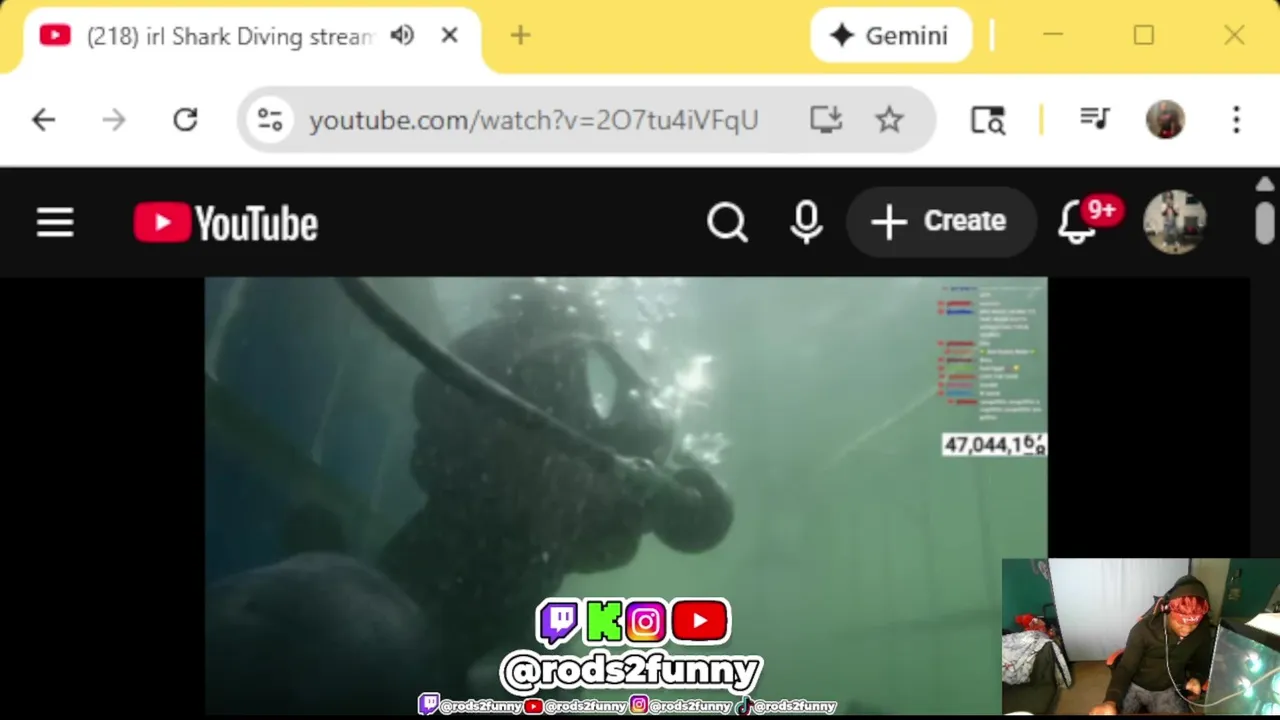This screenshot has height=720, width=1280.
Task: View site information icon in address bar
Action: pos(270,120)
